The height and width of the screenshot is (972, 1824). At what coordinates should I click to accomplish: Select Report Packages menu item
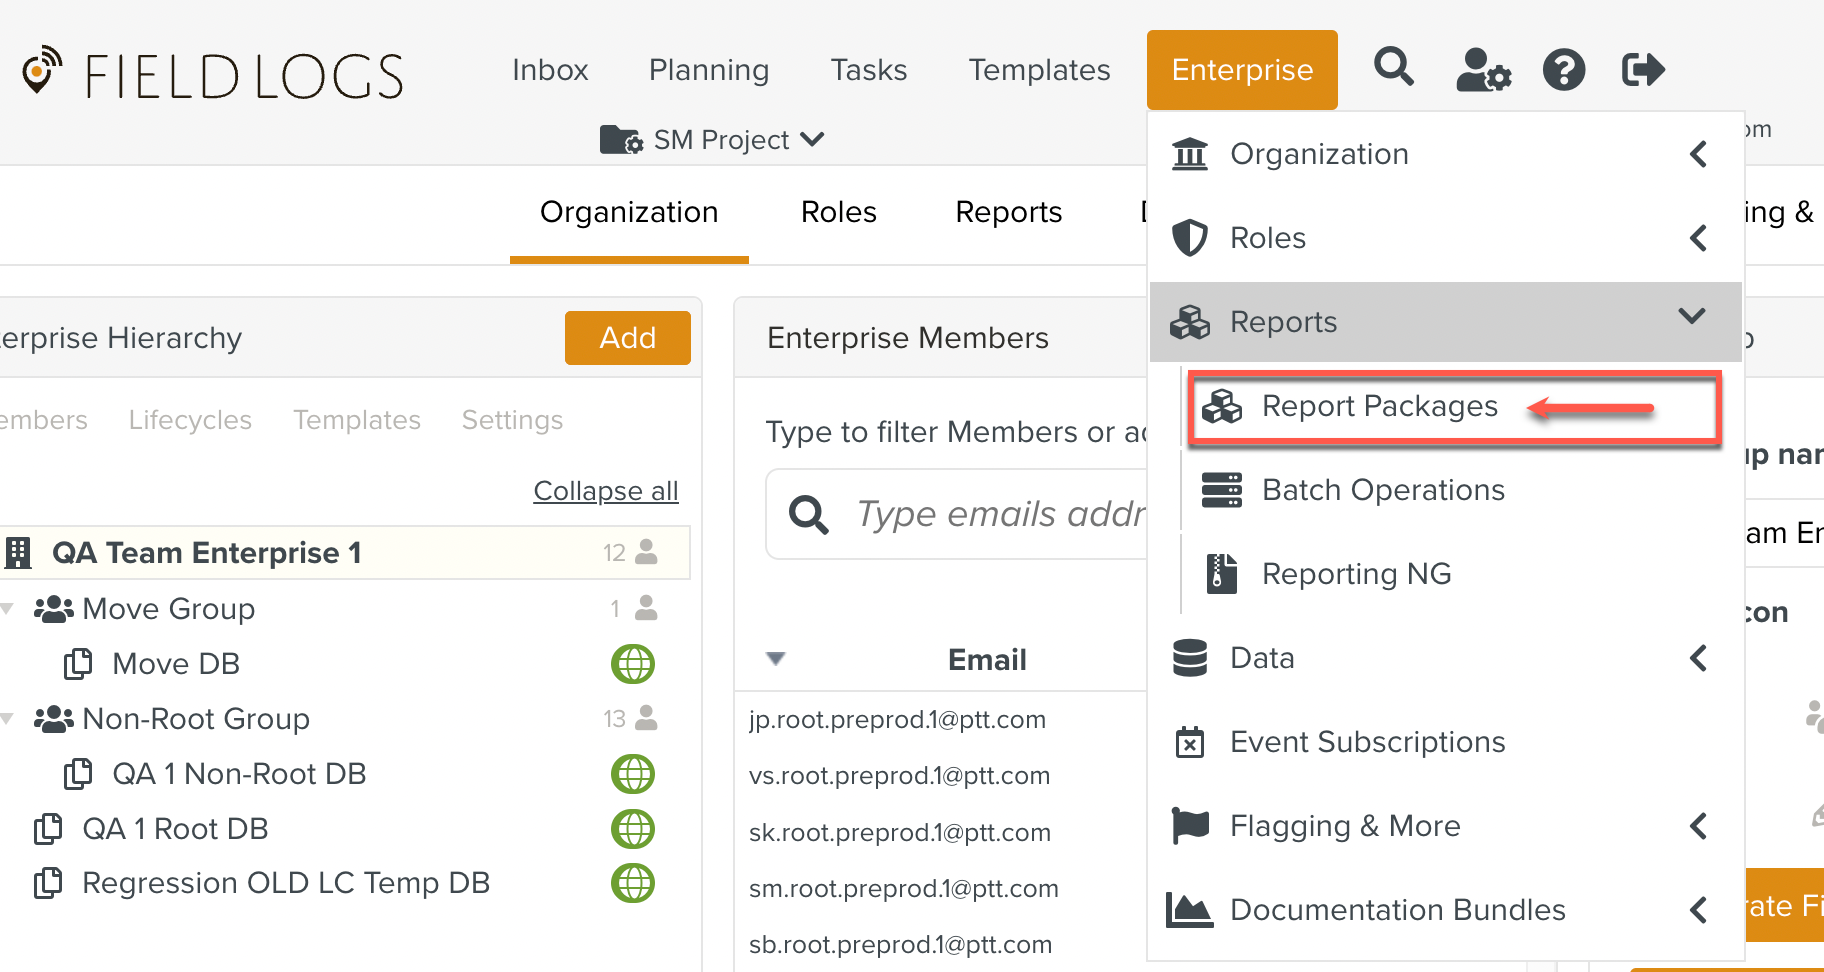[1379, 406]
